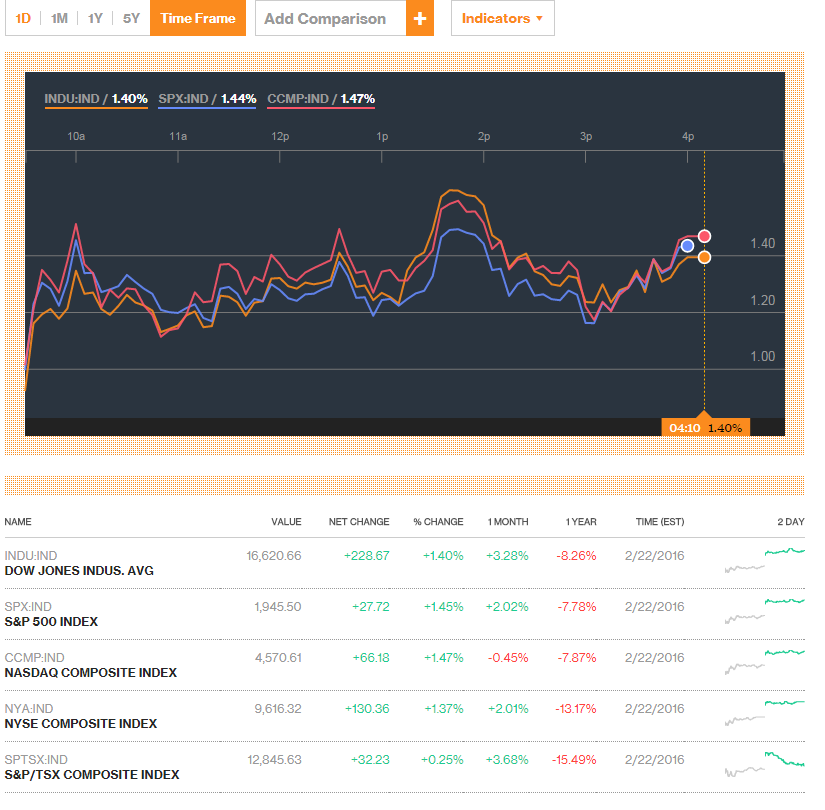825x810 pixels.
Task: Select the 5Y time range tab
Action: [131, 18]
